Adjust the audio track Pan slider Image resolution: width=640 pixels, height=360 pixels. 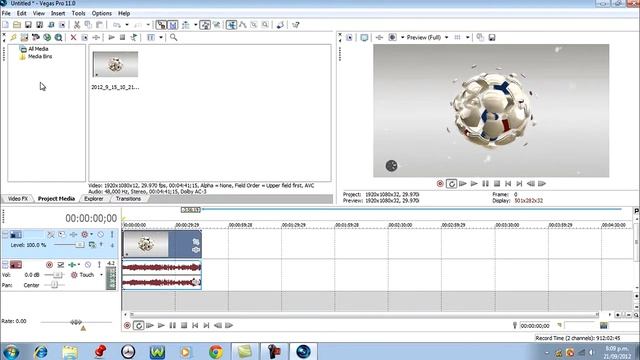[54, 285]
